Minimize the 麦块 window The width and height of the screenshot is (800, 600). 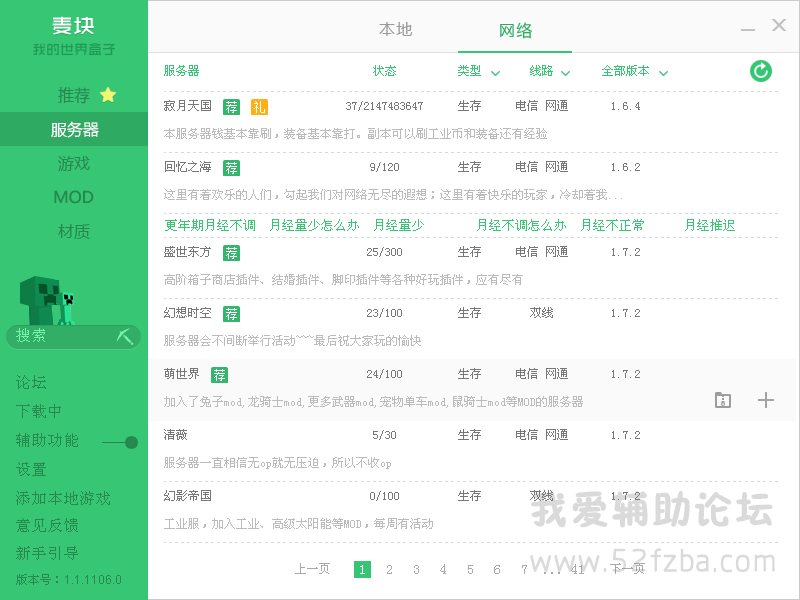(747, 30)
